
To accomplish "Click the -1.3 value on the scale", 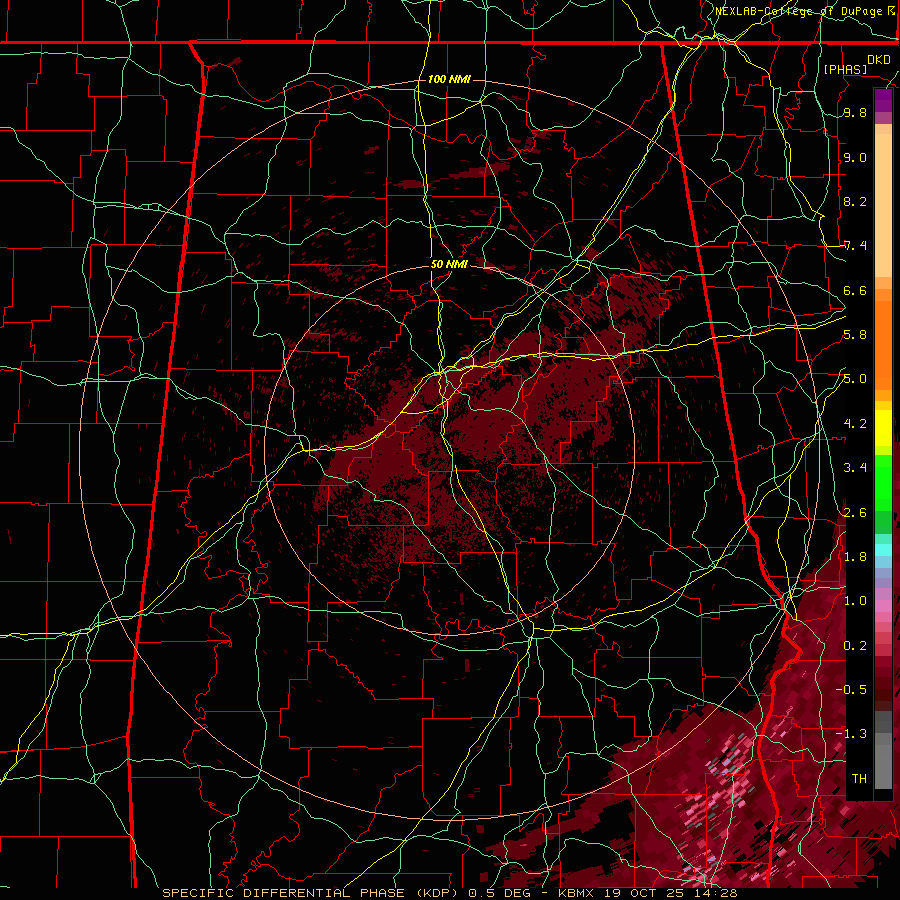I will coord(851,734).
